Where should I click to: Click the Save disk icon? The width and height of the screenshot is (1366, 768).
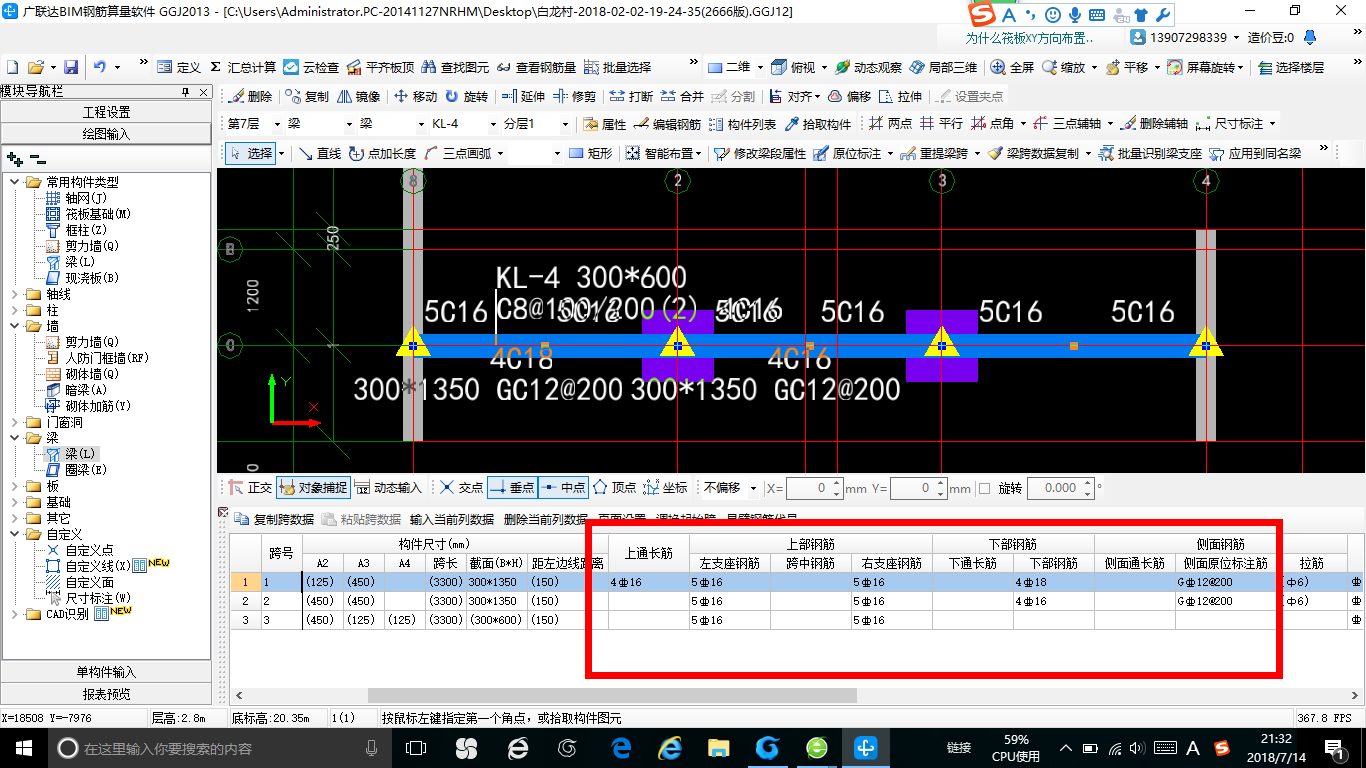click(71, 67)
